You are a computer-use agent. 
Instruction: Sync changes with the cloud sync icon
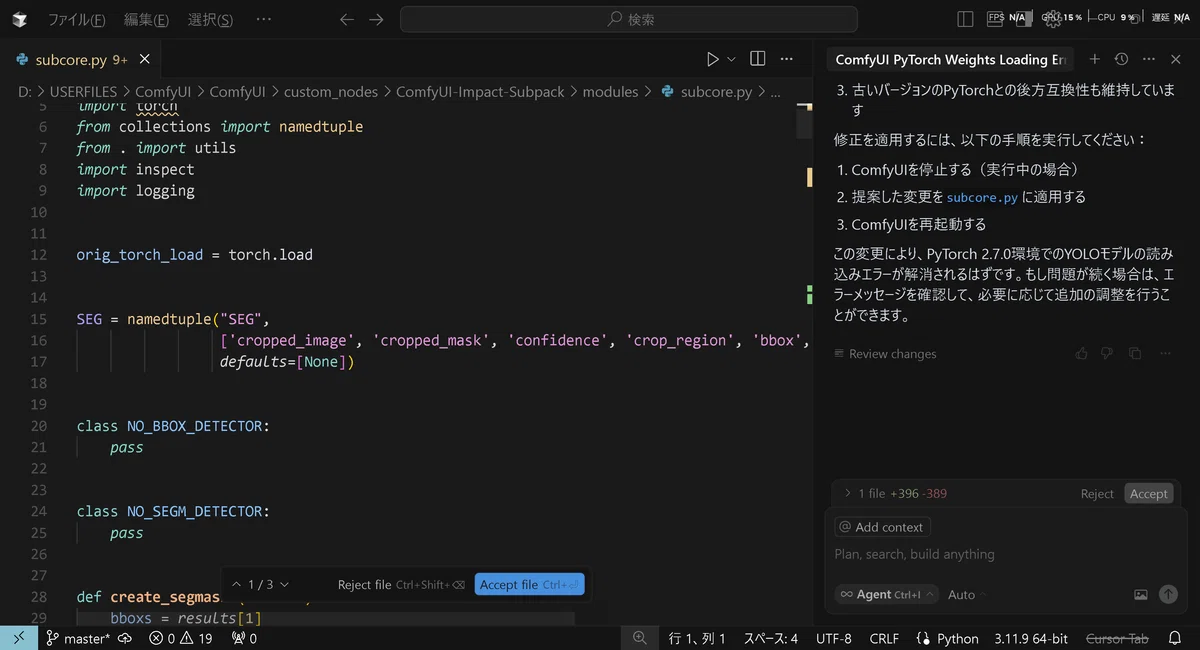pyautogui.click(x=125, y=638)
